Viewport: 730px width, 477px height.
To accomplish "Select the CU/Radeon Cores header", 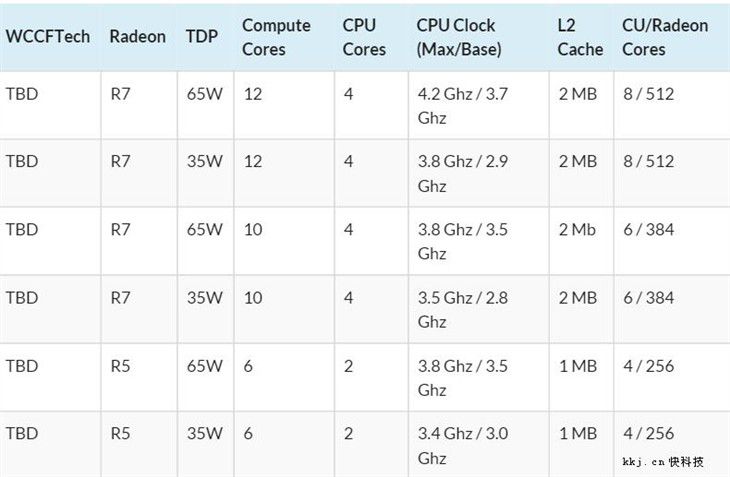I will tap(665, 37).
